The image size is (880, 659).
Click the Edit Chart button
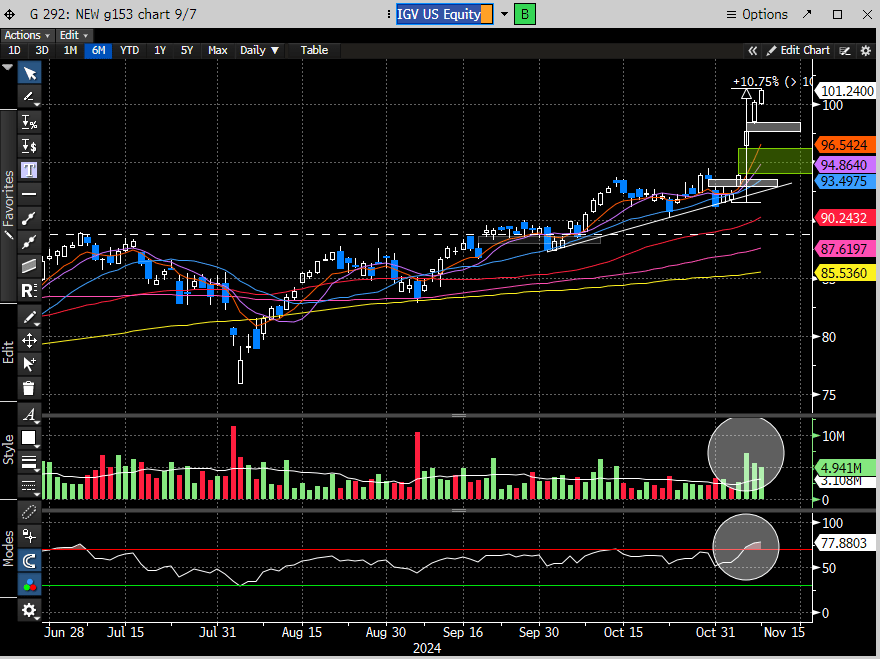point(798,51)
